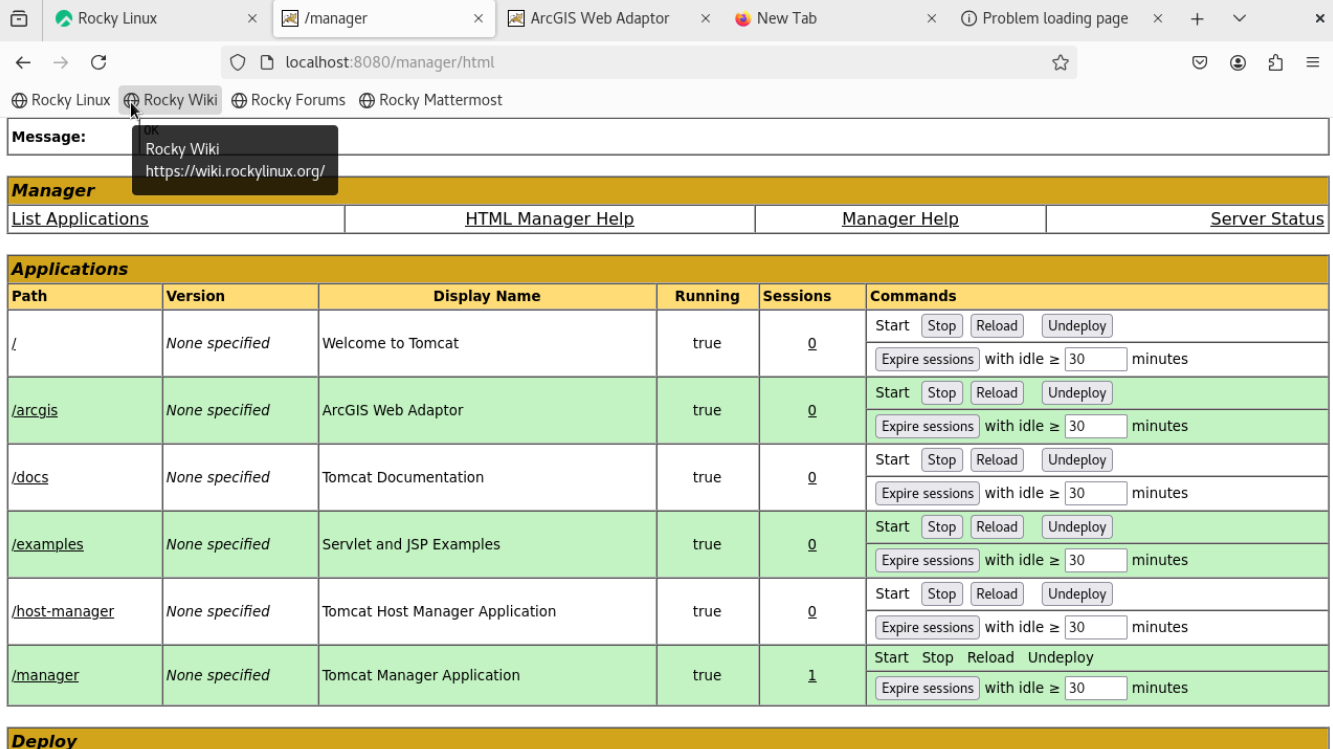The height and width of the screenshot is (749, 1333).
Task: Open the /arcgis path link
Action: (x=35, y=410)
